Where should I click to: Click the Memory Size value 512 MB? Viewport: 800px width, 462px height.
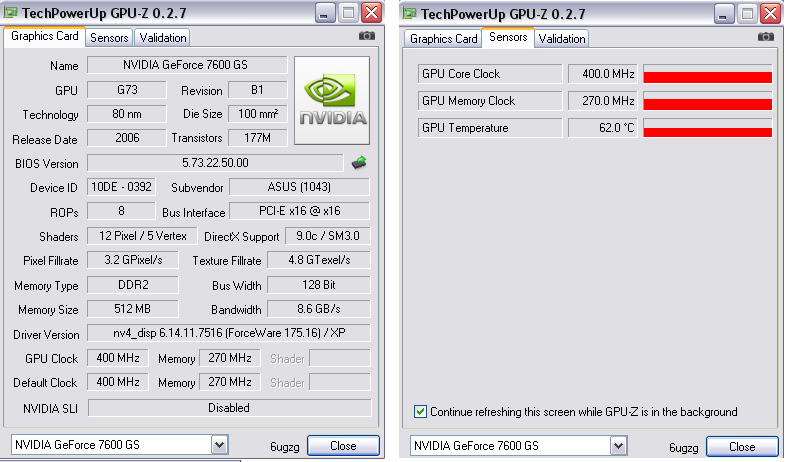point(133,309)
